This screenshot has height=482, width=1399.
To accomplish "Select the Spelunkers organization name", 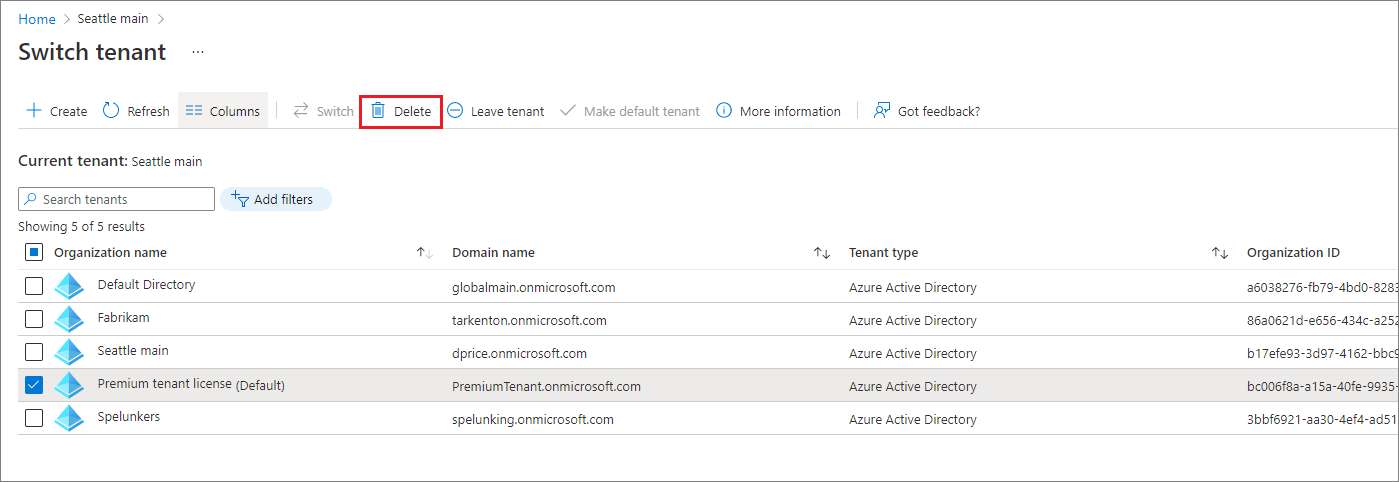I will coord(128,417).
